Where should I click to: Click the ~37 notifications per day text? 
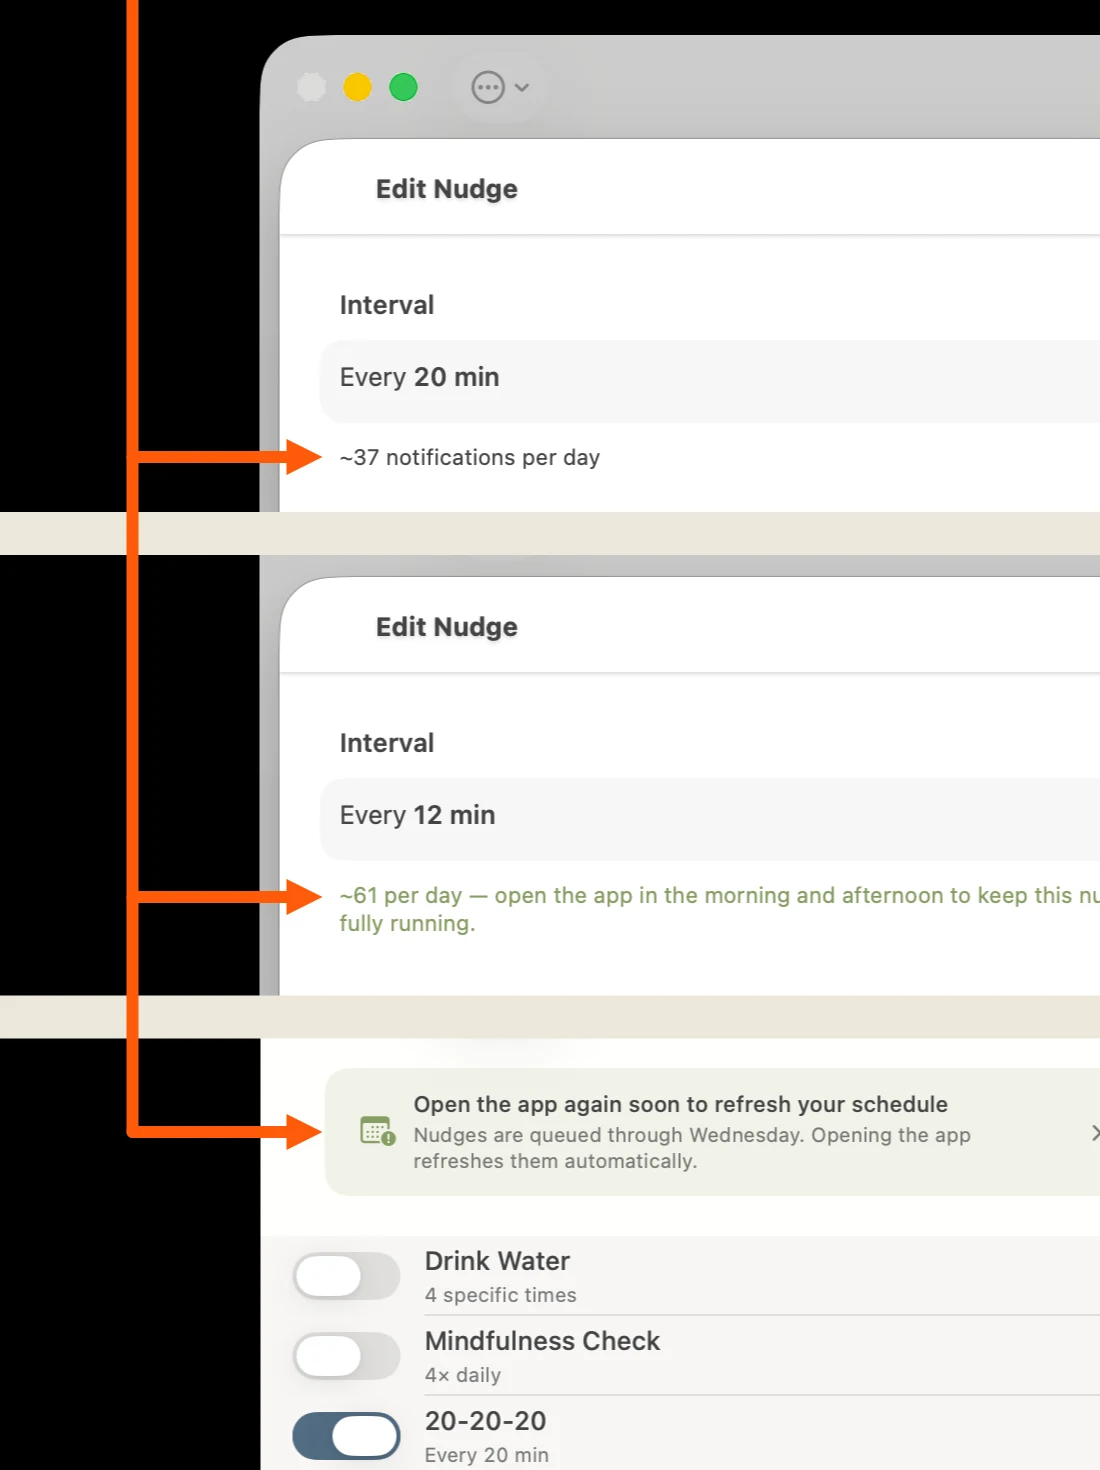[x=470, y=457]
